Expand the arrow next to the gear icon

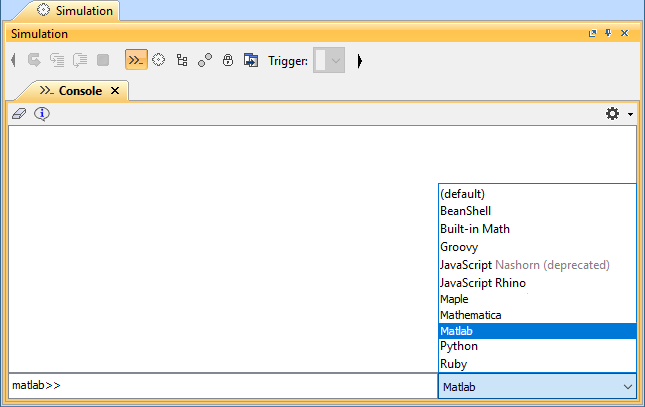tap(630, 114)
